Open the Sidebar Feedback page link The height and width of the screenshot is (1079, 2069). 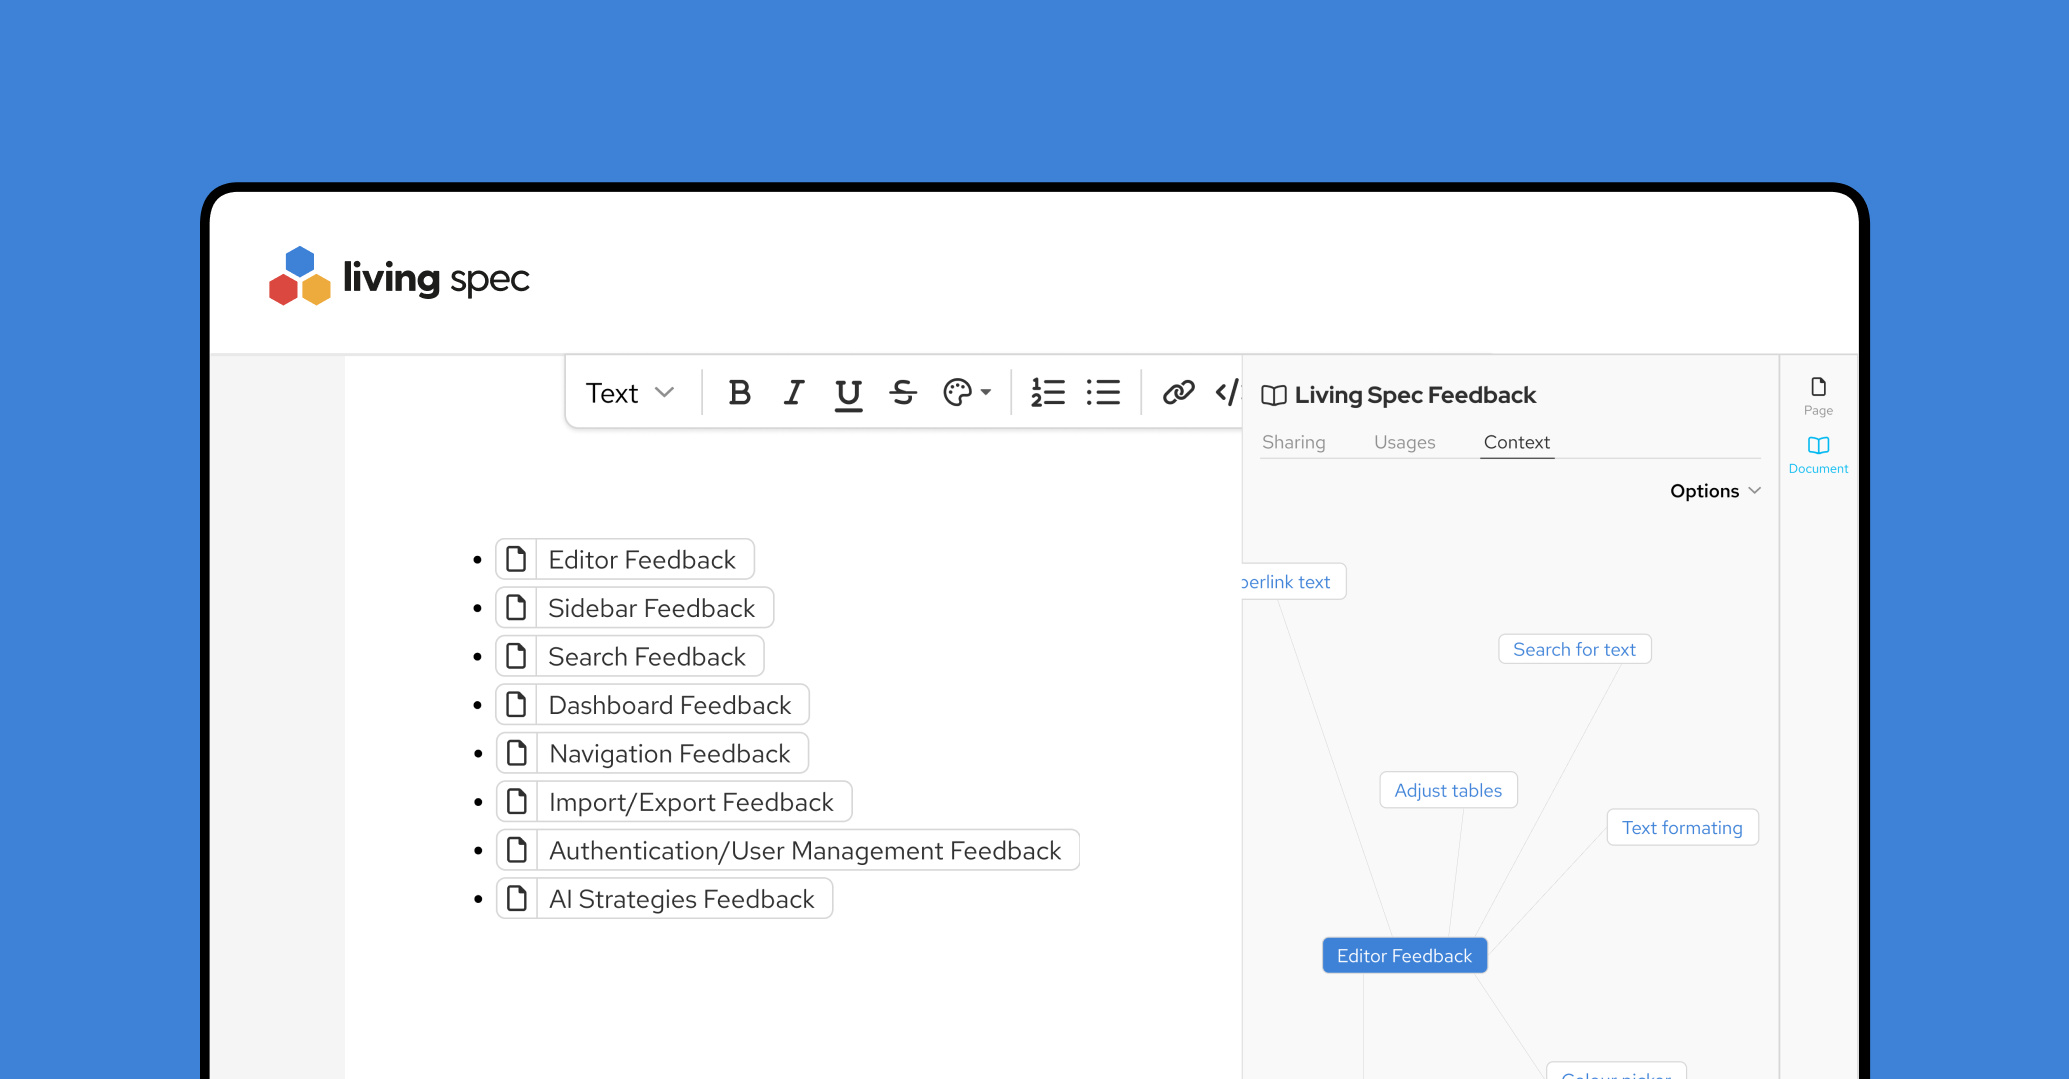pyautogui.click(x=650, y=608)
